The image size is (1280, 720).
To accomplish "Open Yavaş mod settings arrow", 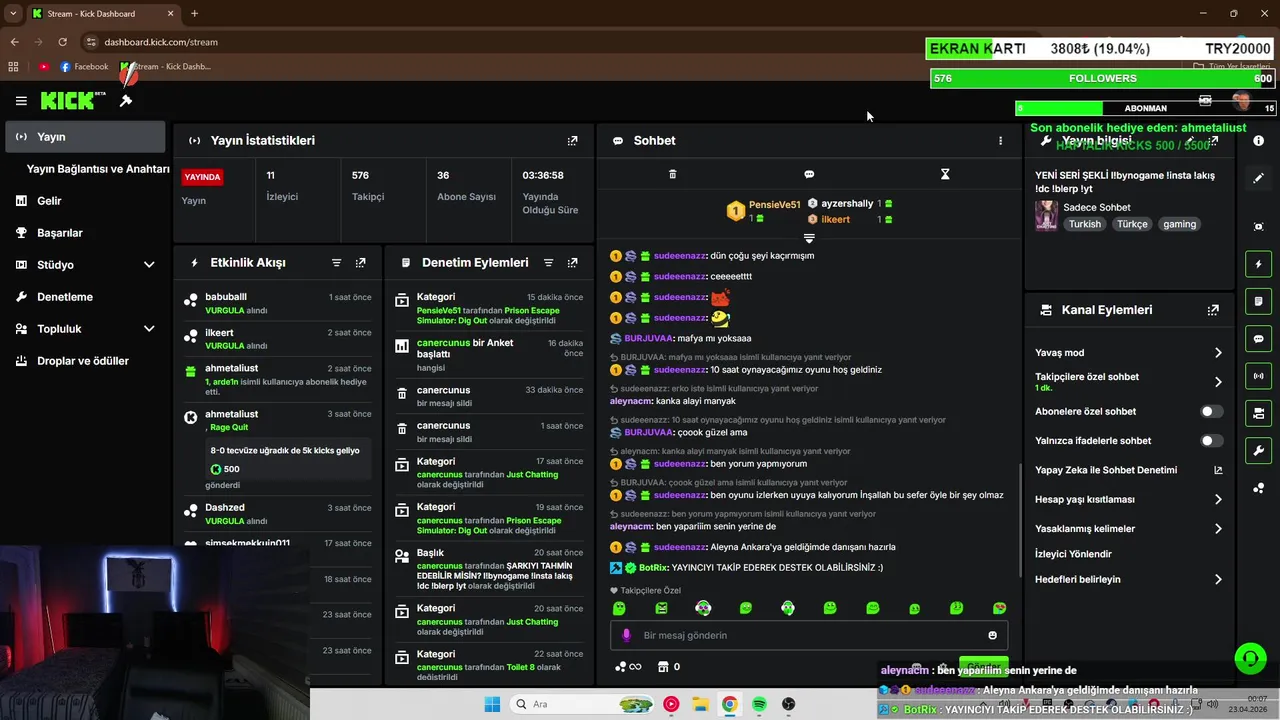I will pos(1218,353).
